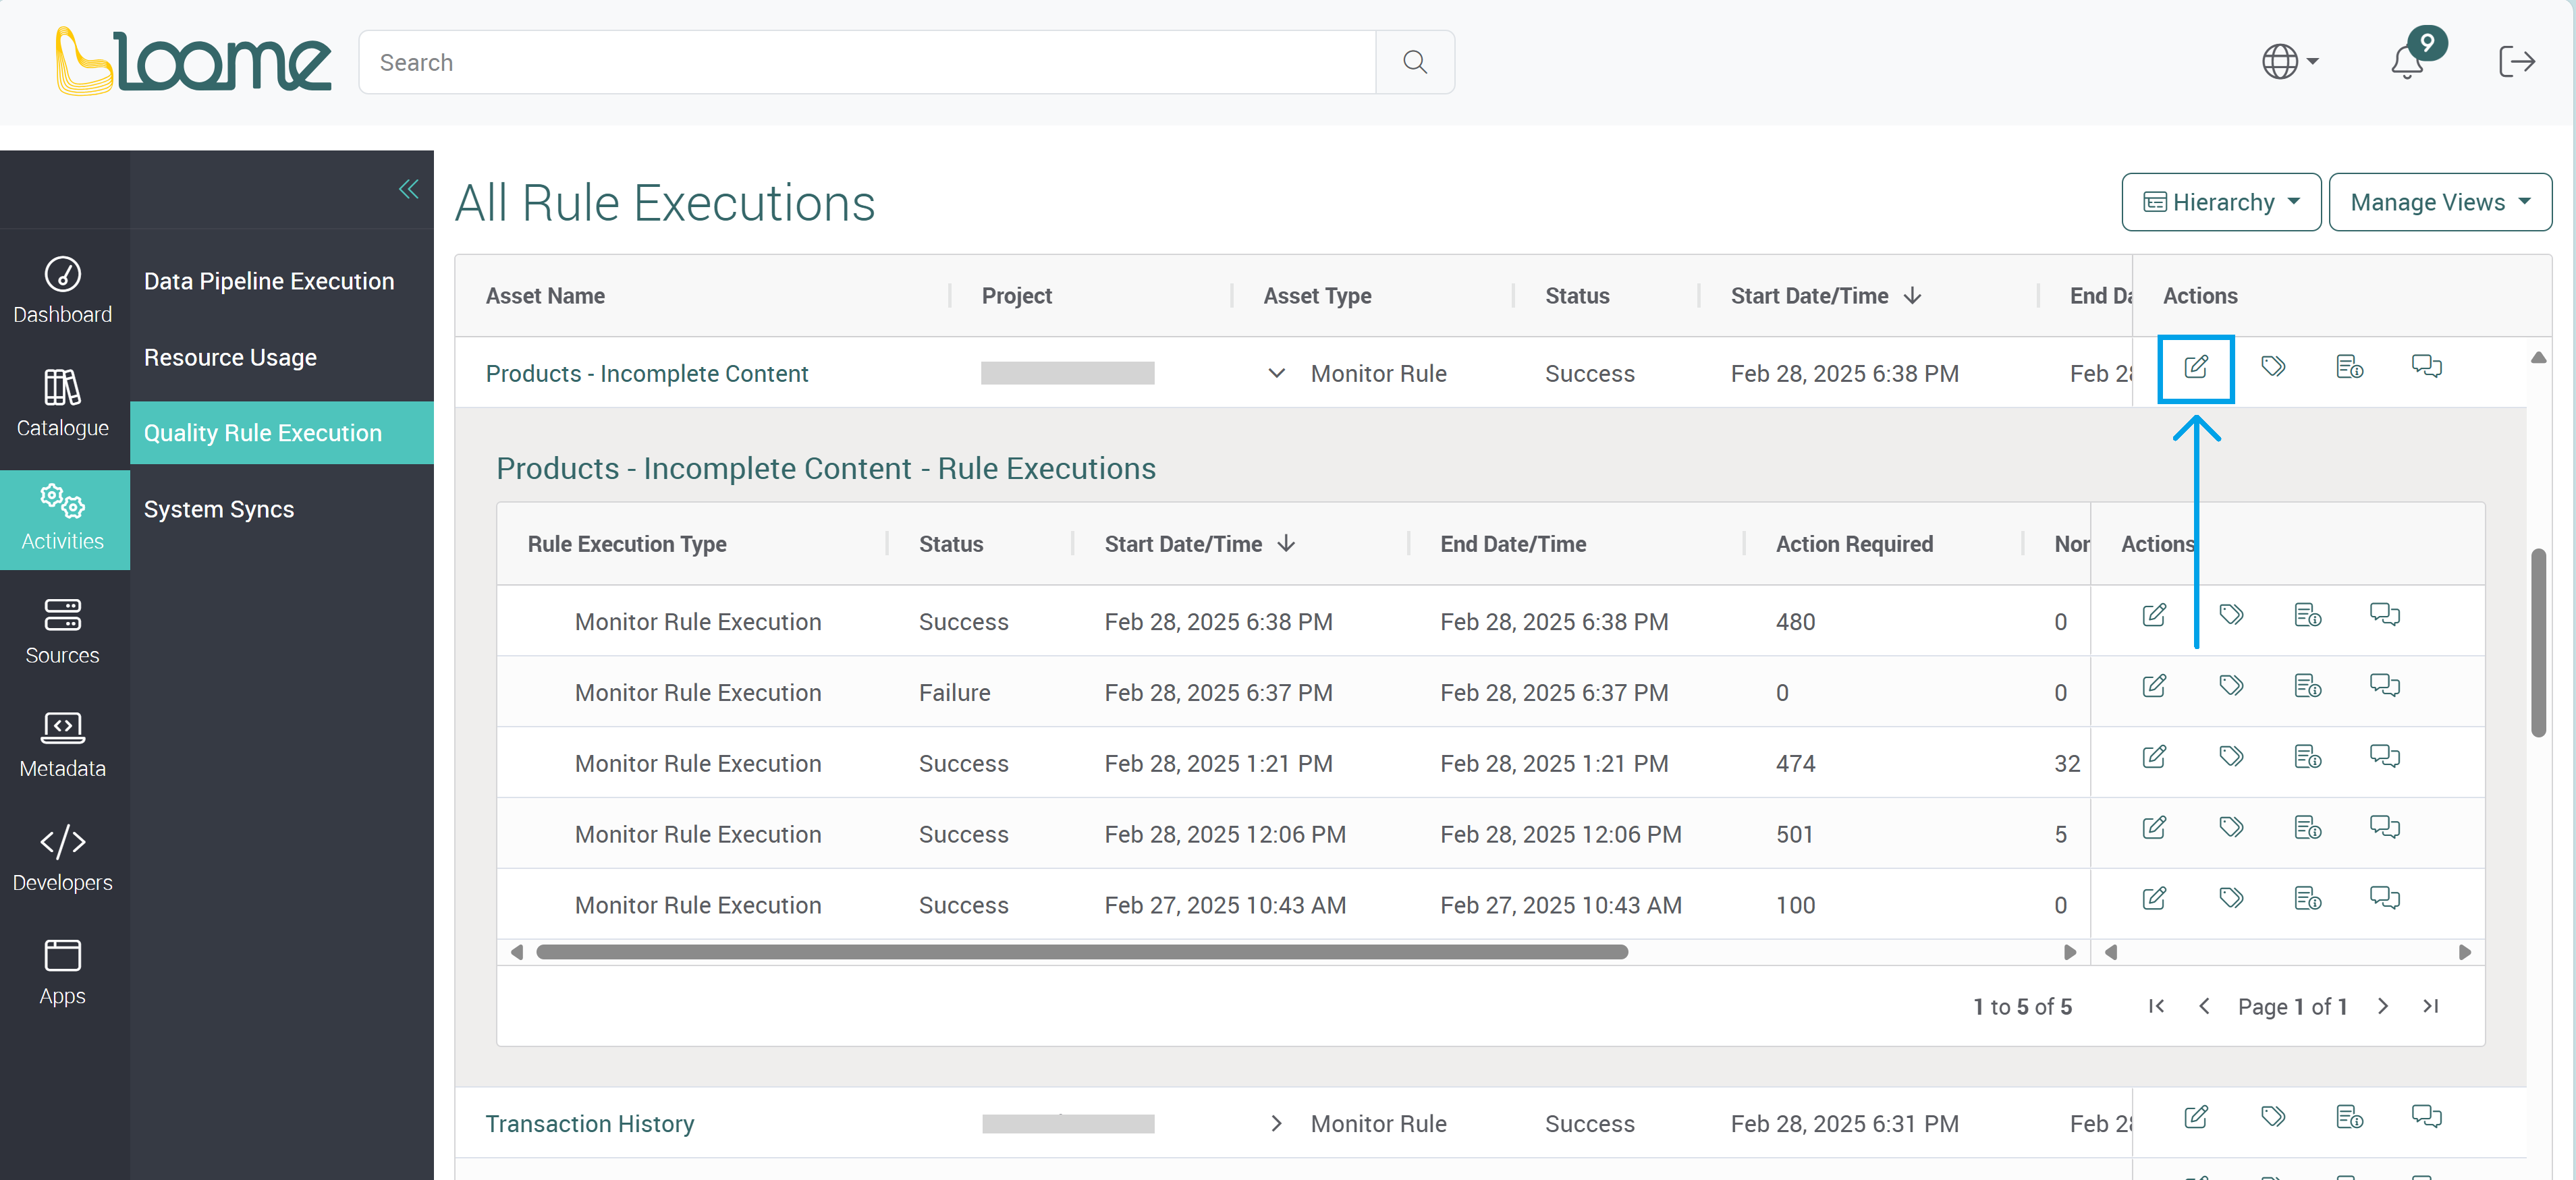This screenshot has height=1180, width=2576.
Task: Open details icon for 1:21 PM execution
Action: coord(2308,757)
